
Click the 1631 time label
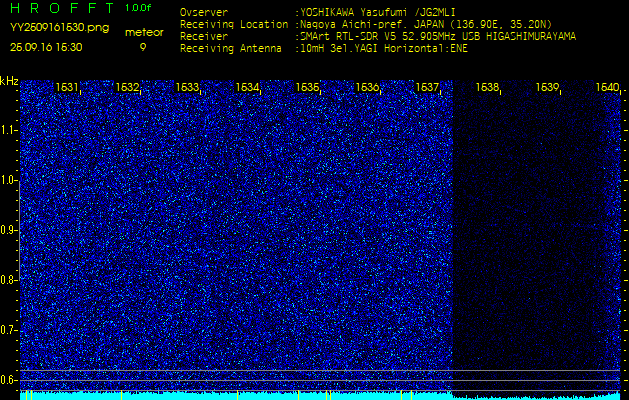[x=67, y=87]
